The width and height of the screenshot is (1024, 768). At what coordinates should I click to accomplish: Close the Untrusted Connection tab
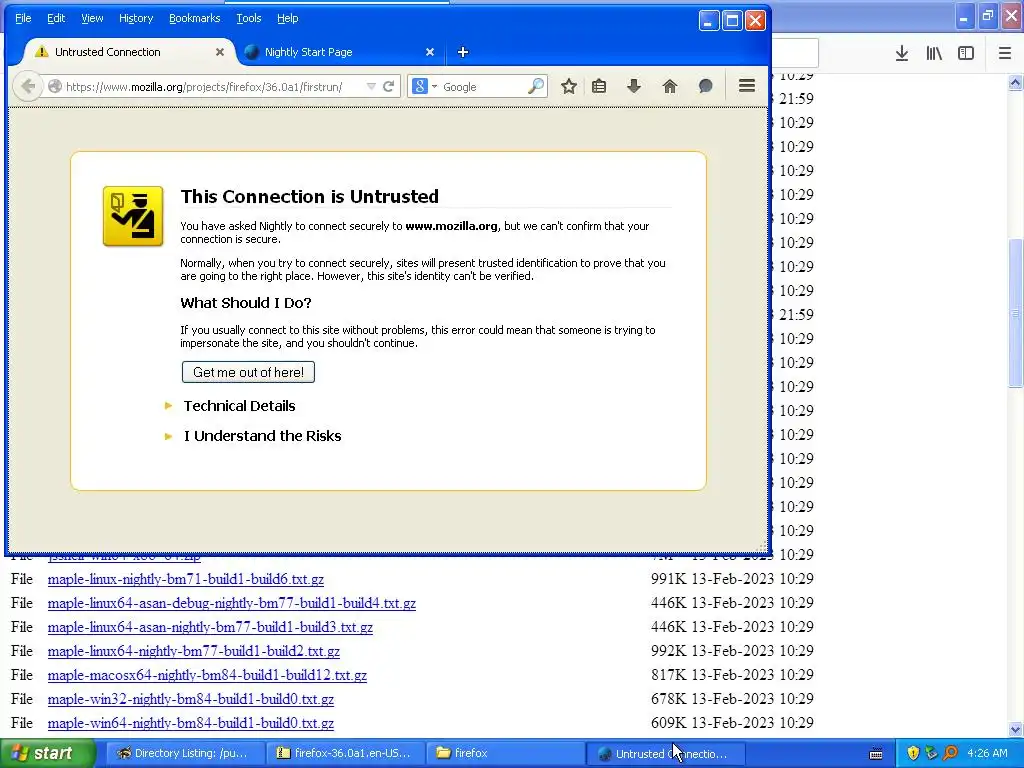tap(220, 52)
